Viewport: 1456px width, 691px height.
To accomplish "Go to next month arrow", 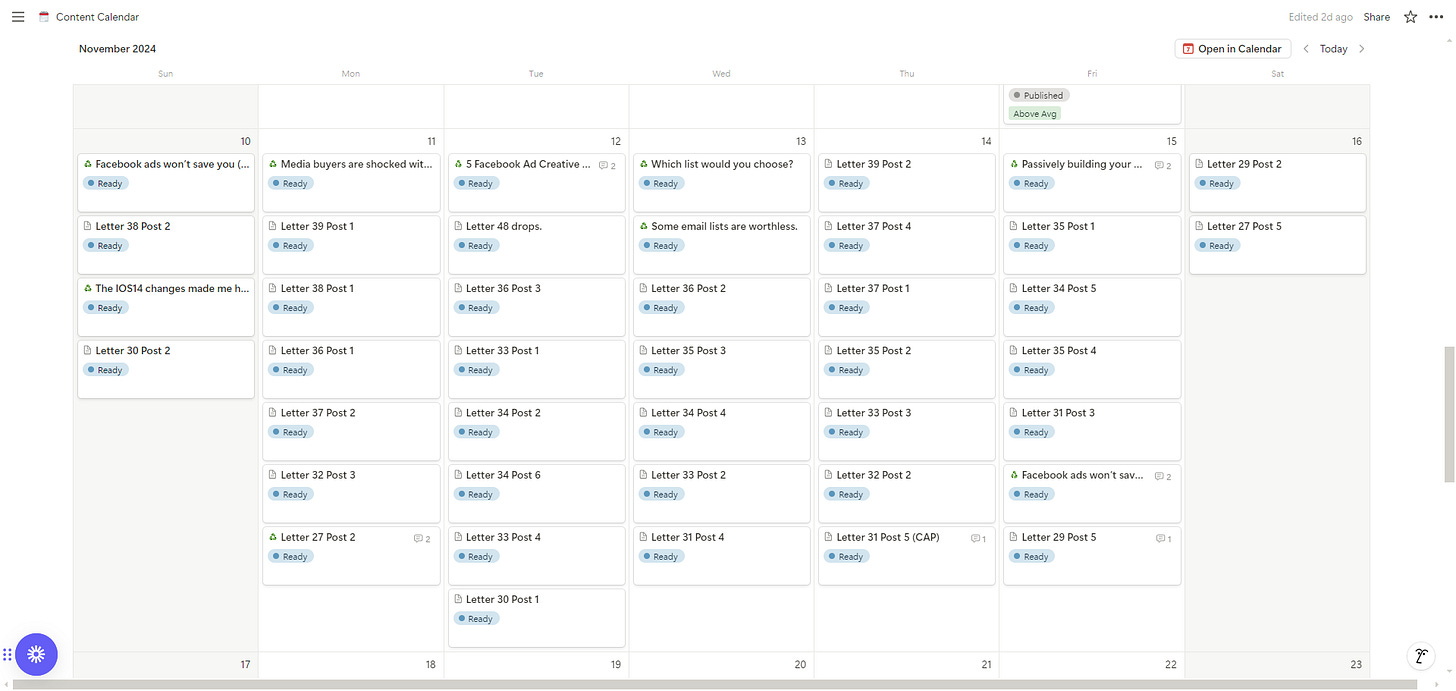I will tap(1362, 49).
